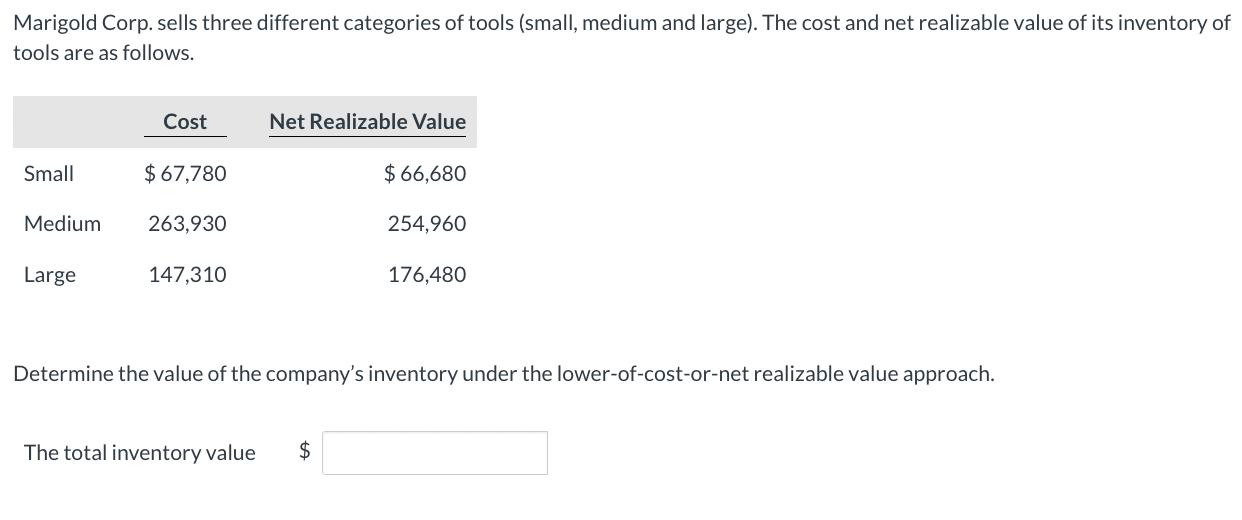Click the Medium cost value 263,930
The image size is (1242, 520).
pos(188,224)
